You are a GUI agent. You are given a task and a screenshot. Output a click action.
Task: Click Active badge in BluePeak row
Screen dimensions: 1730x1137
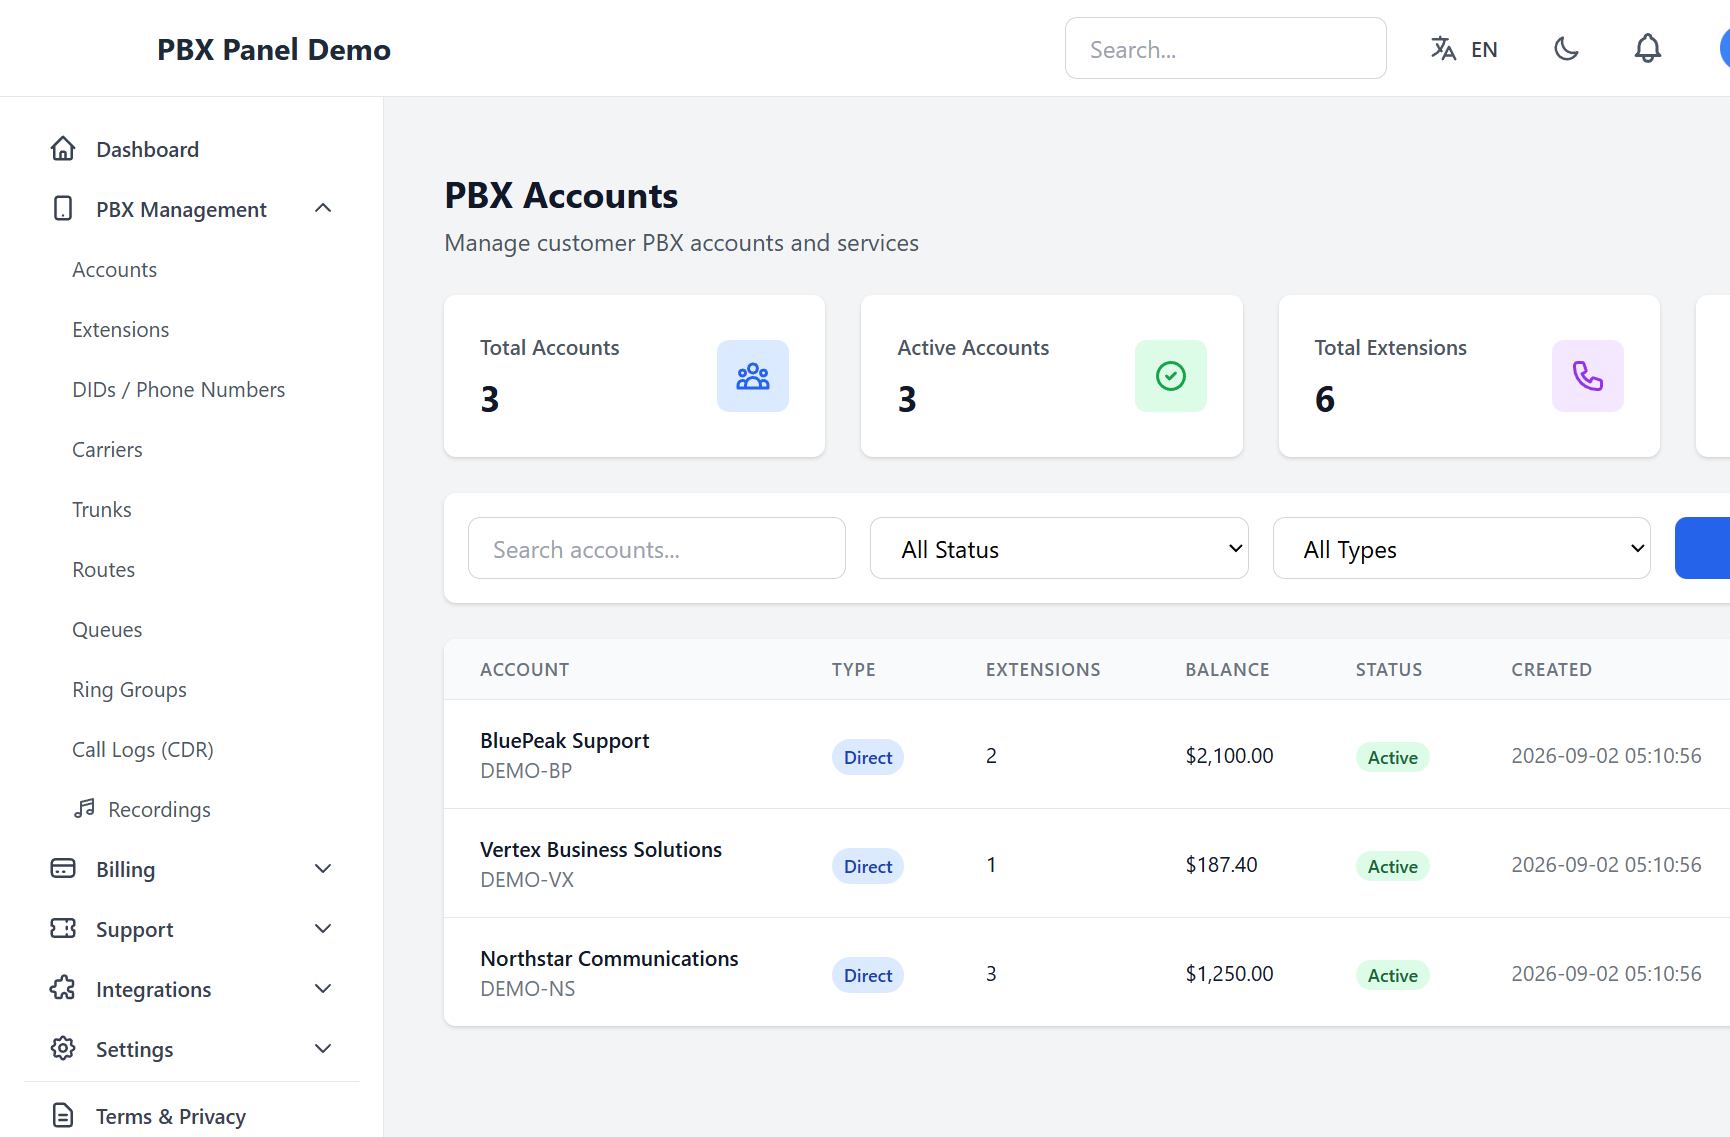[1393, 757]
